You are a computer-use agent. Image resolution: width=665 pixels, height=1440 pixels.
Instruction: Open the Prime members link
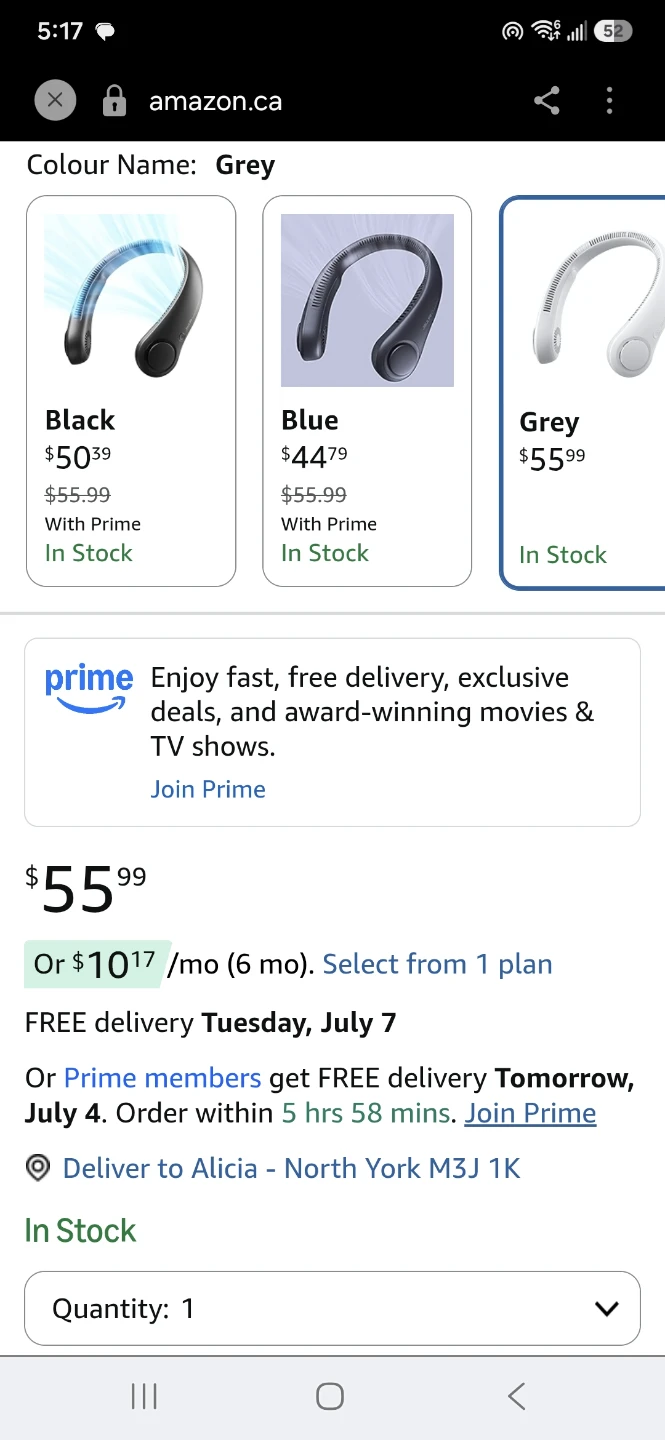(162, 1078)
